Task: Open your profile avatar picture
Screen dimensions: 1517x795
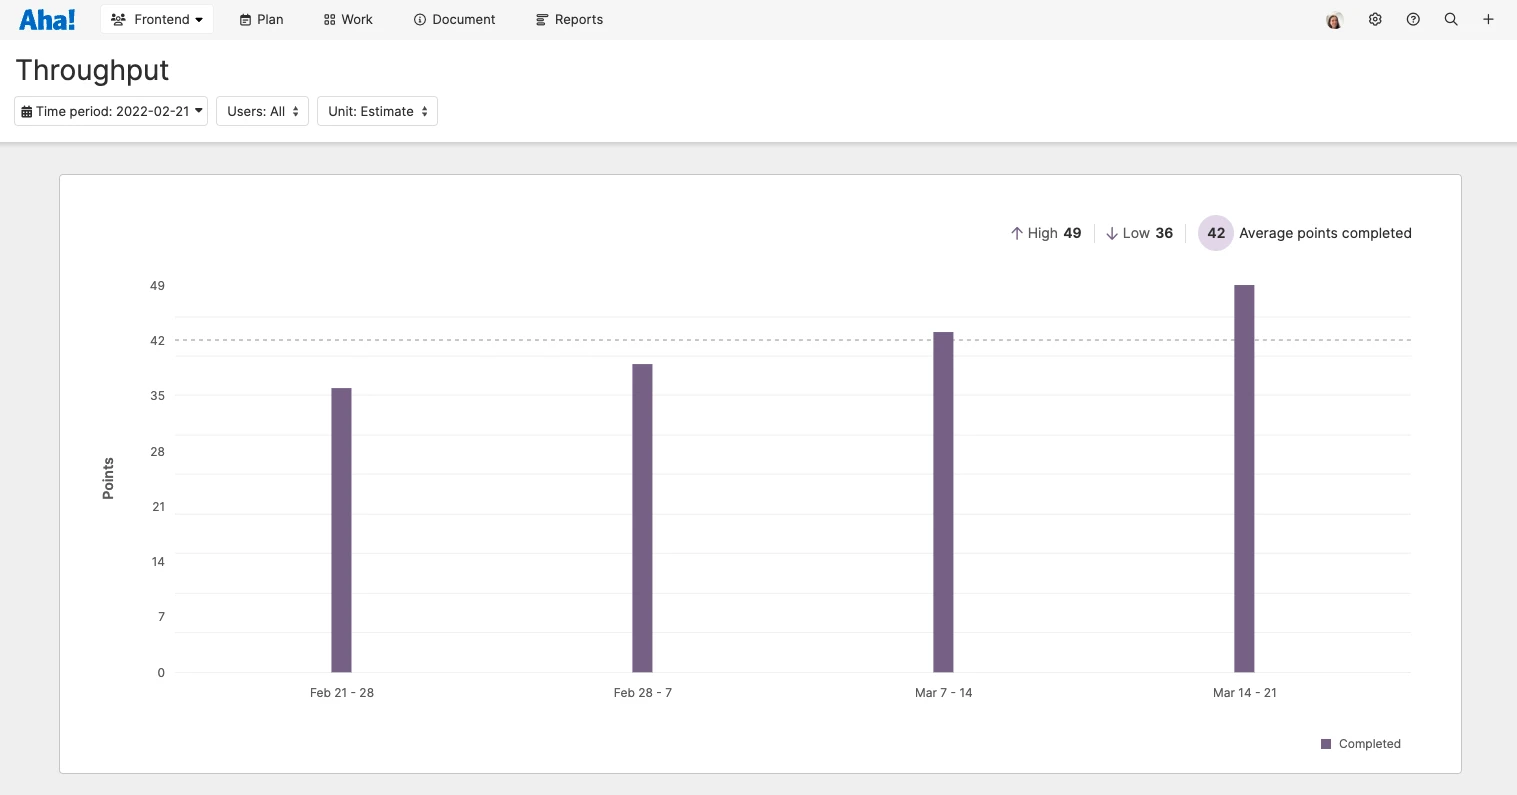Action: pos(1335,19)
